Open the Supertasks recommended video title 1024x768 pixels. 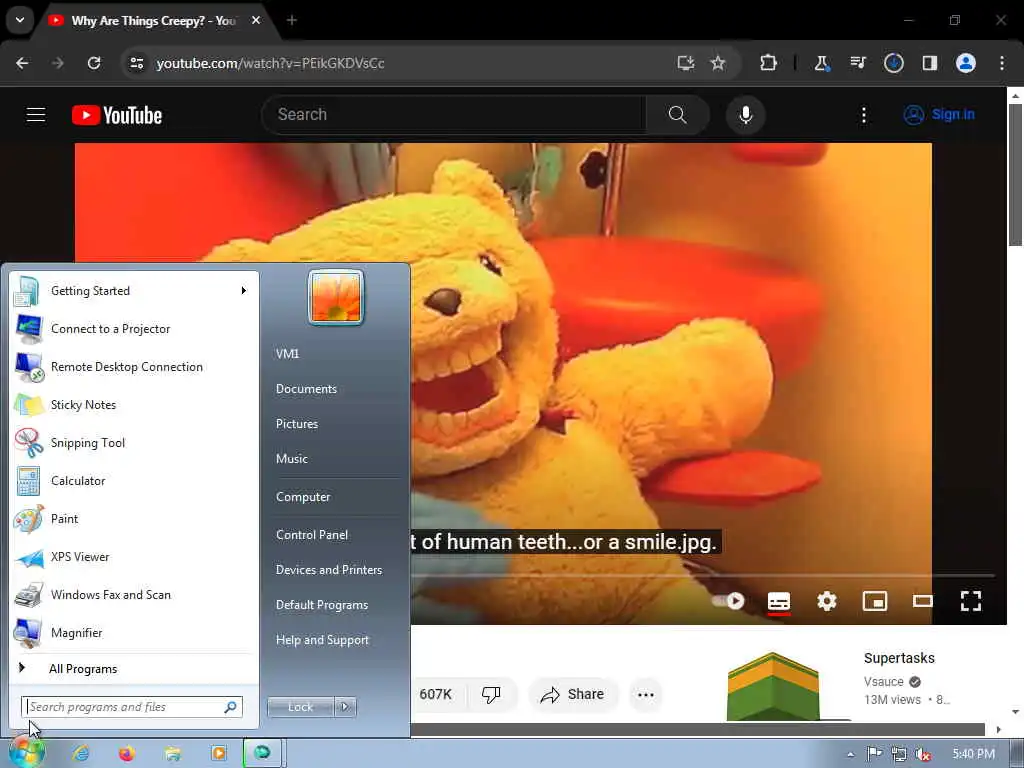pos(899,658)
